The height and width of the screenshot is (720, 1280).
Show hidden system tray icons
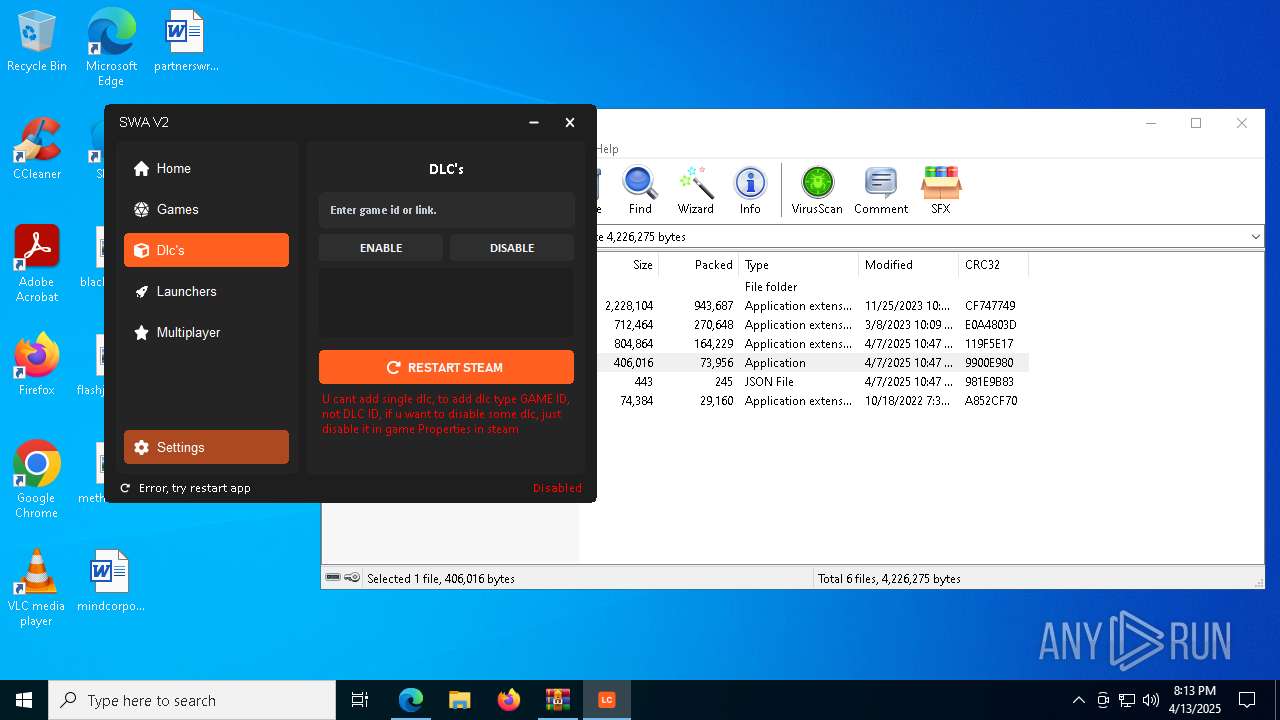(x=1078, y=700)
